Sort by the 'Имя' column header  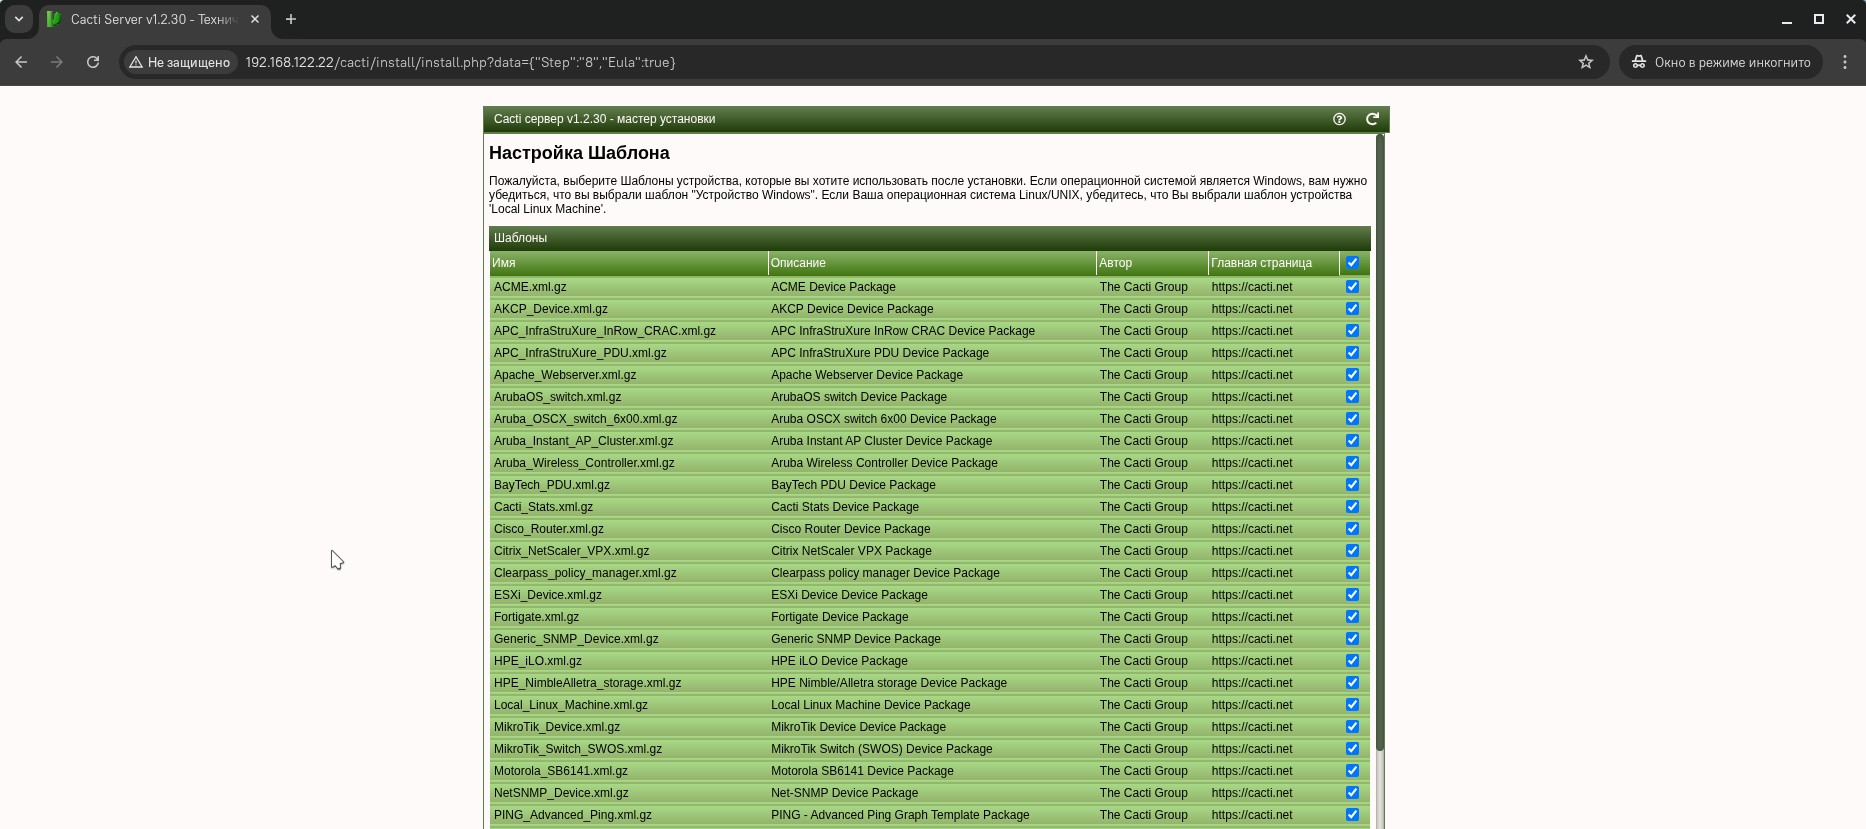[628, 263]
